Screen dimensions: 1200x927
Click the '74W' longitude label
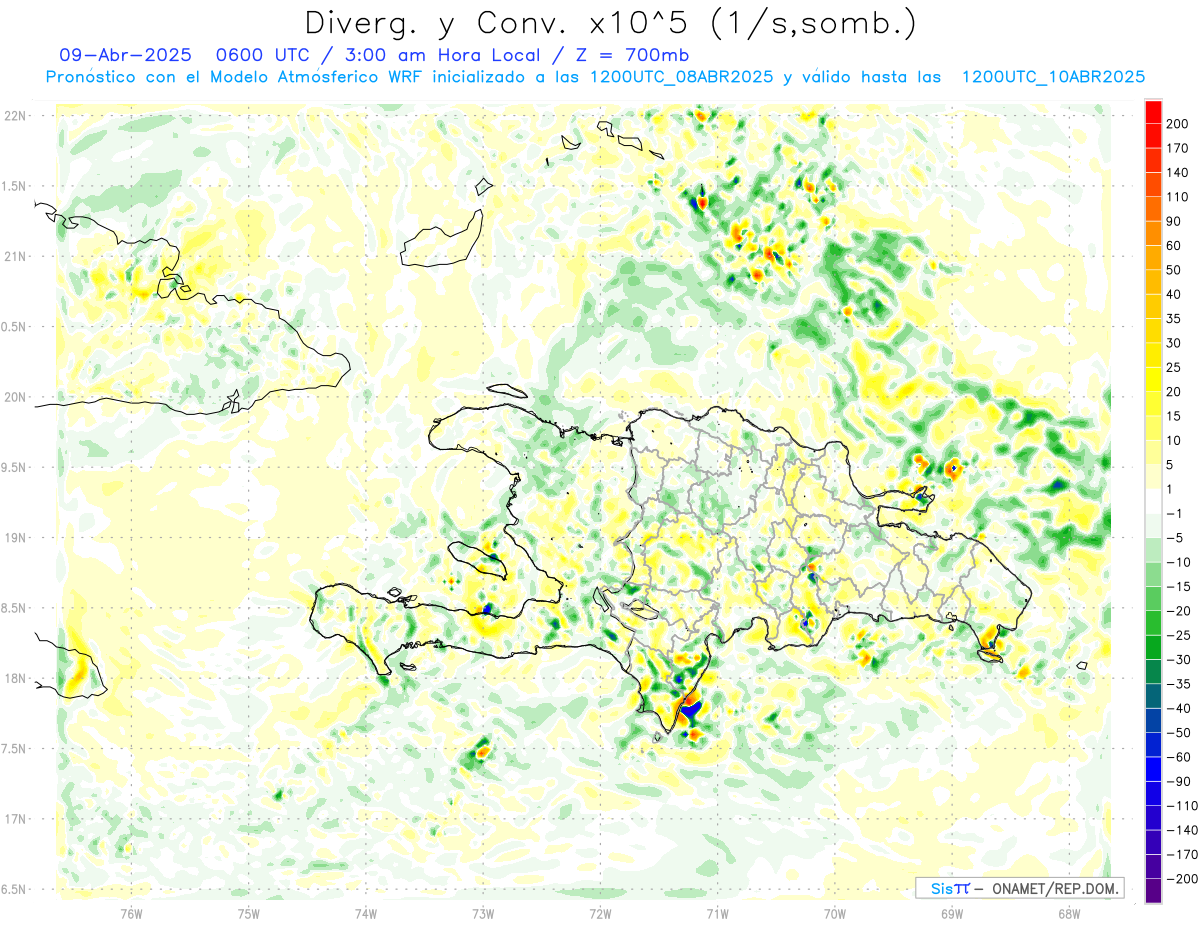366,913
